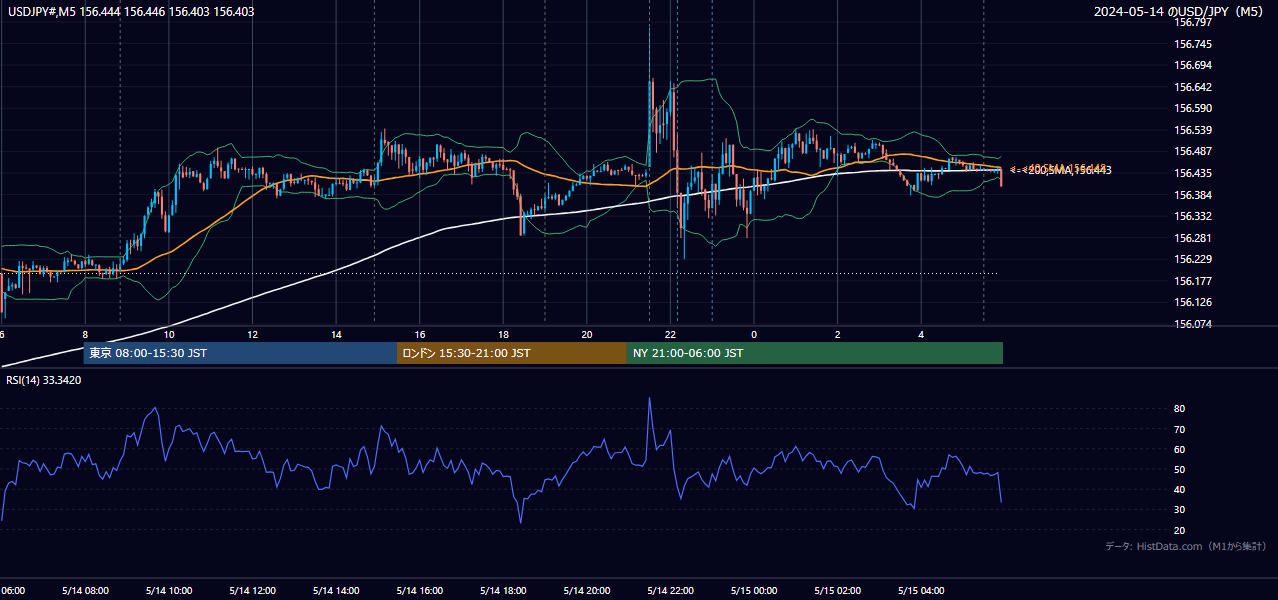
Task: Click the 5/14 22:00 date axis label
Action: point(671,590)
